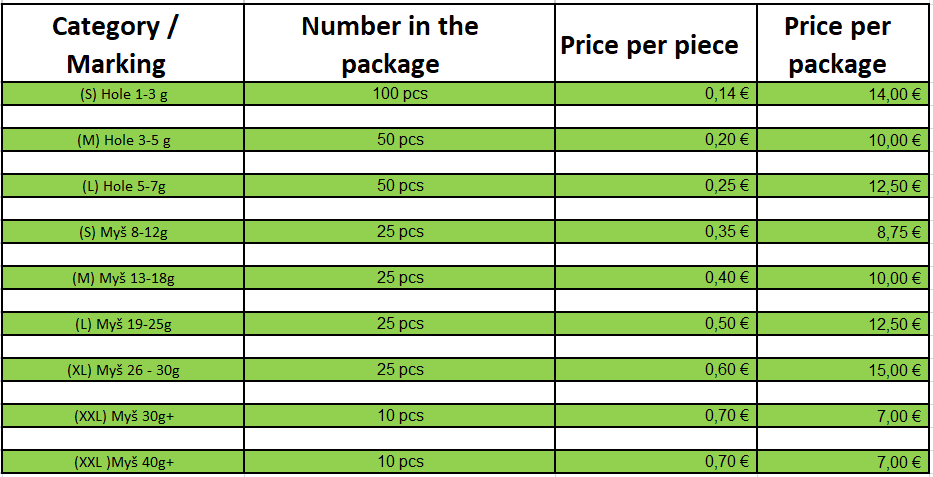
Task: Select the (S) Hole 1-3 g cell
Action: coord(123,94)
